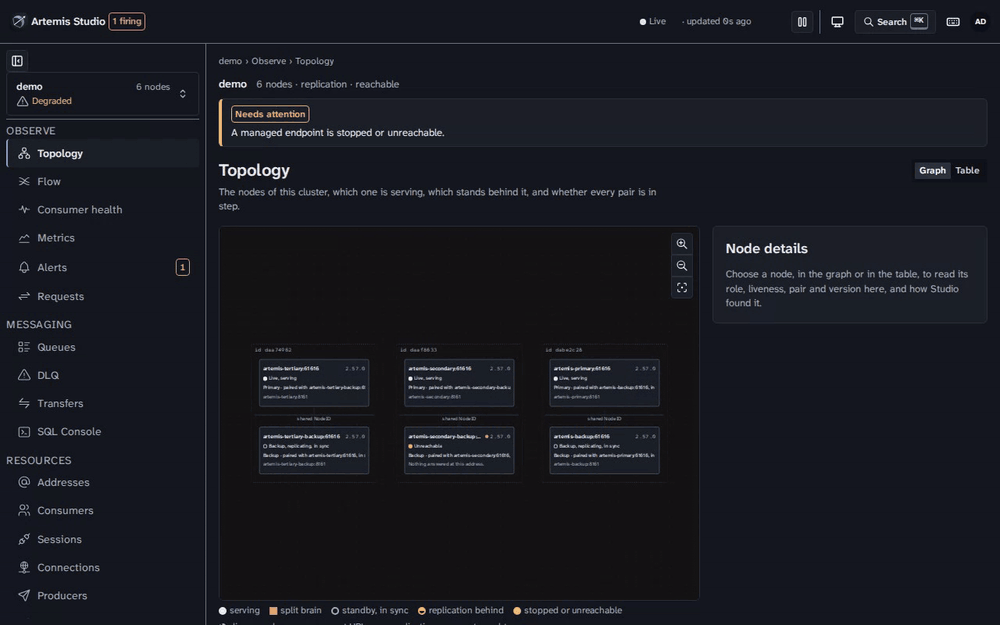Open the Sessions page
This screenshot has width=1000, height=625.
103,540
